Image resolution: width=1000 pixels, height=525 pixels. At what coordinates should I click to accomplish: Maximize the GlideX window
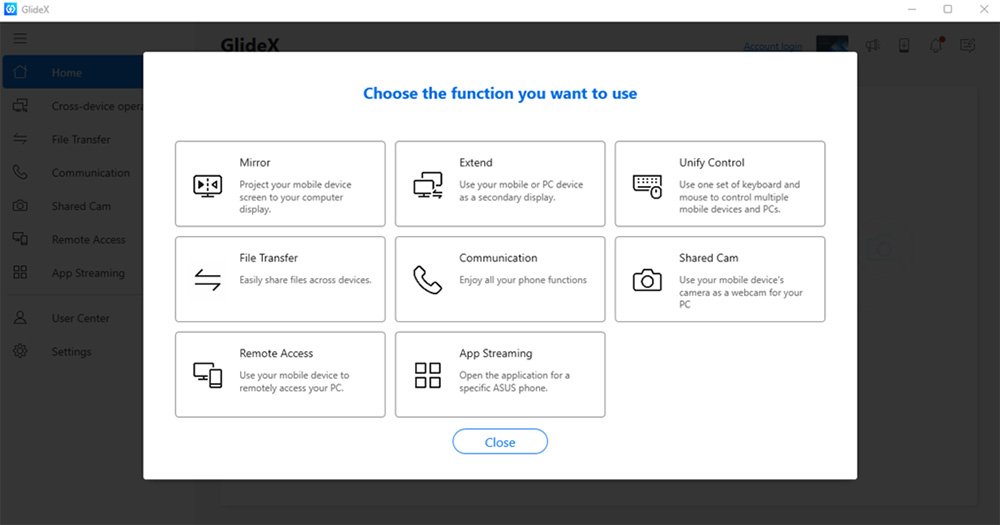tap(947, 9)
